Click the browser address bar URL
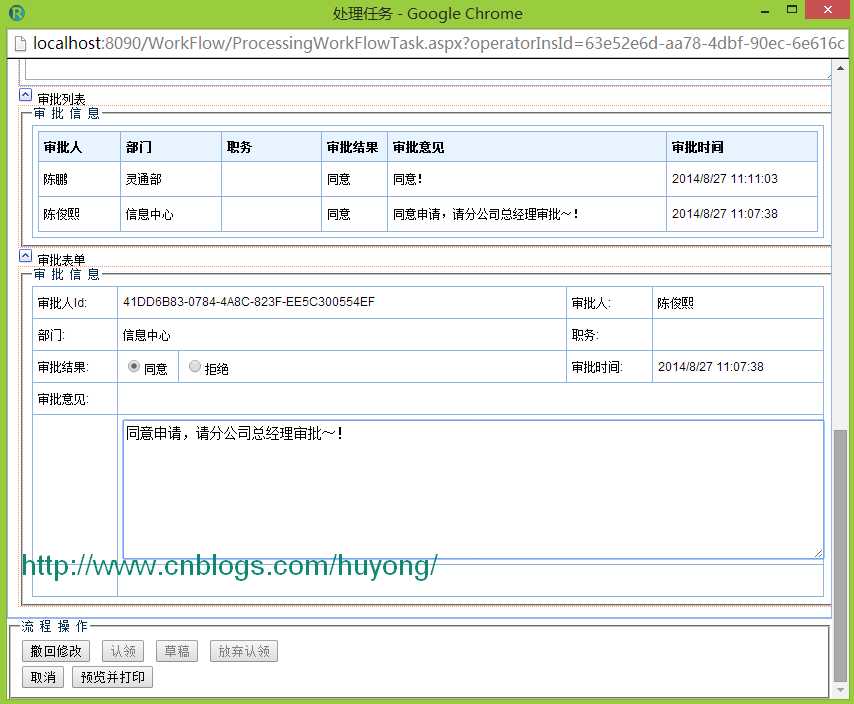The width and height of the screenshot is (854, 704). click(438, 43)
